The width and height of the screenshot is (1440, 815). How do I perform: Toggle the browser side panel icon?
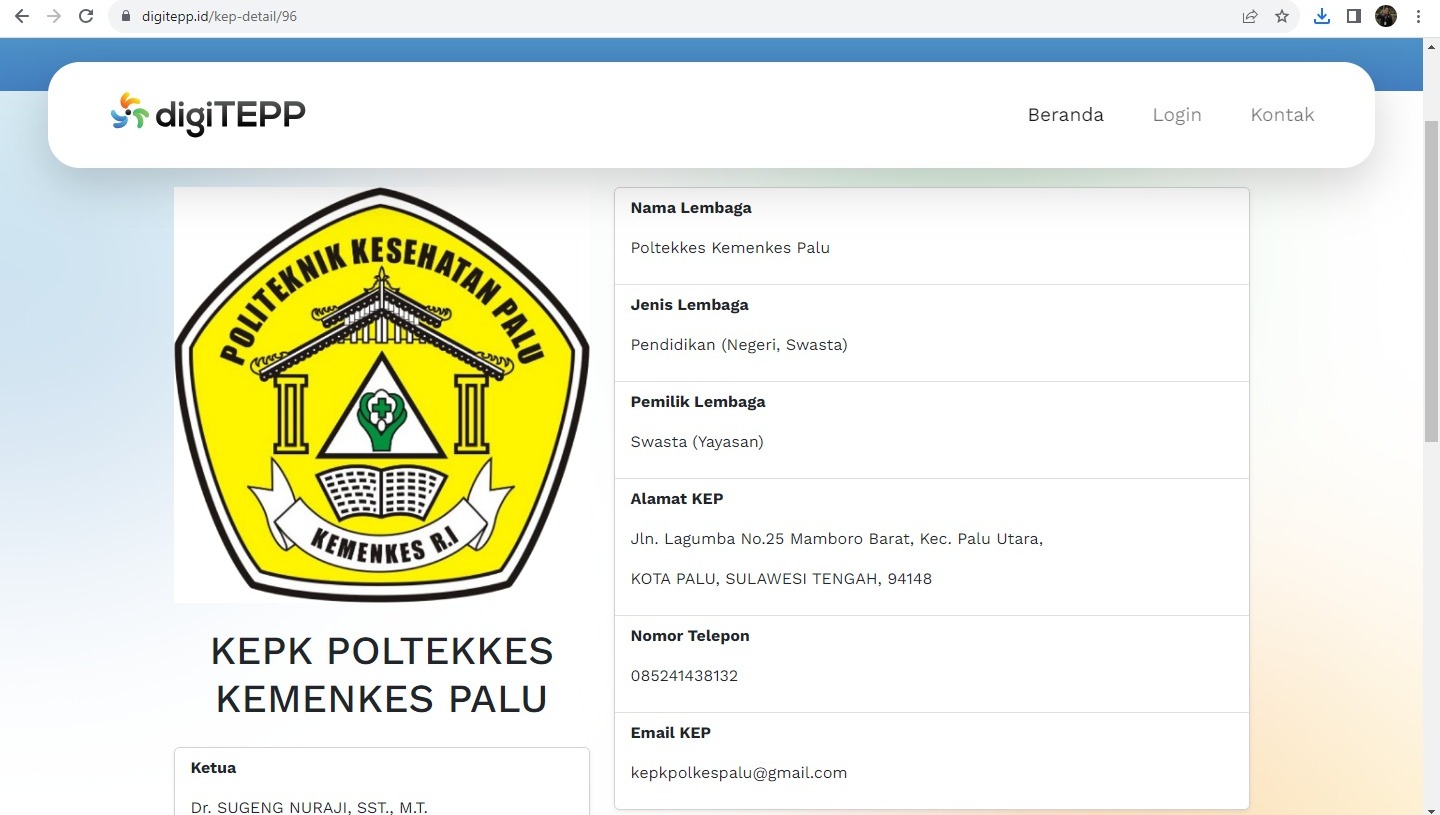1354,16
